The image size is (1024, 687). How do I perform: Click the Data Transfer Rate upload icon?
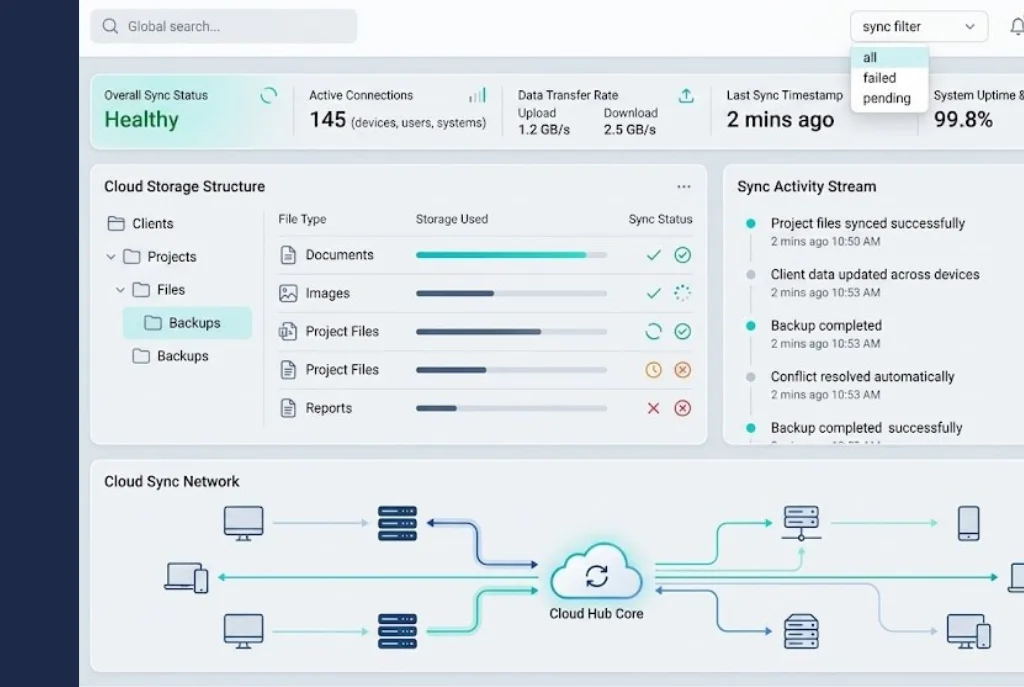coord(686,96)
